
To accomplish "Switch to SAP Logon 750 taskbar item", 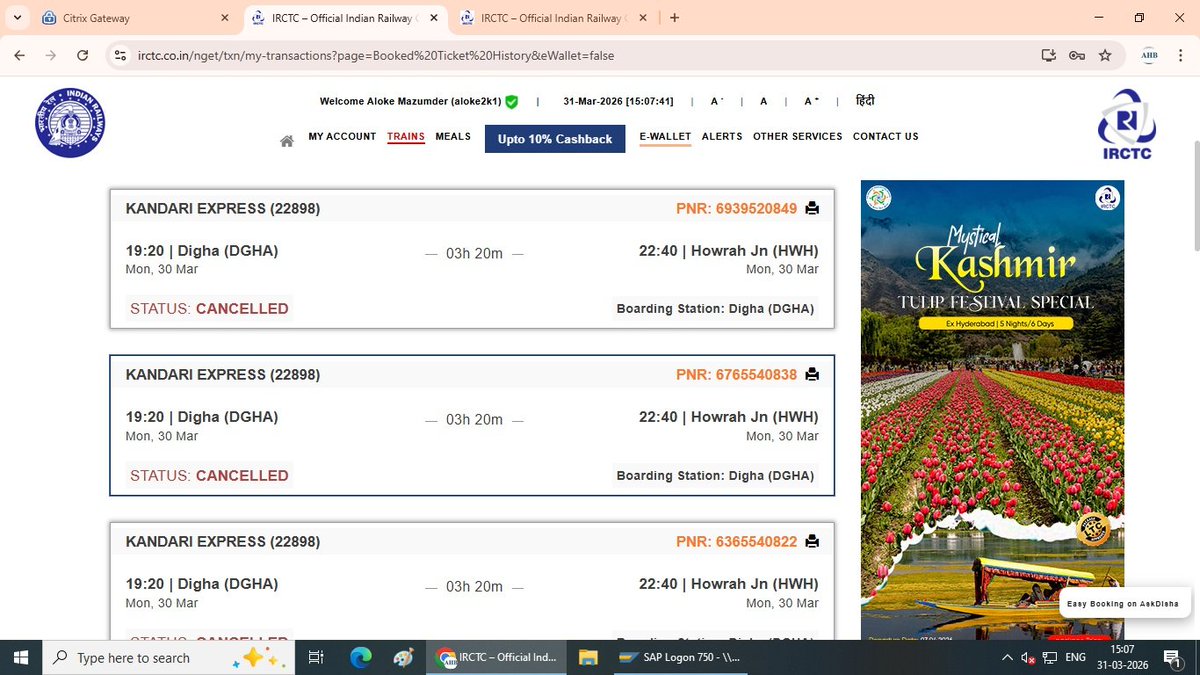I will pyautogui.click(x=681, y=658).
